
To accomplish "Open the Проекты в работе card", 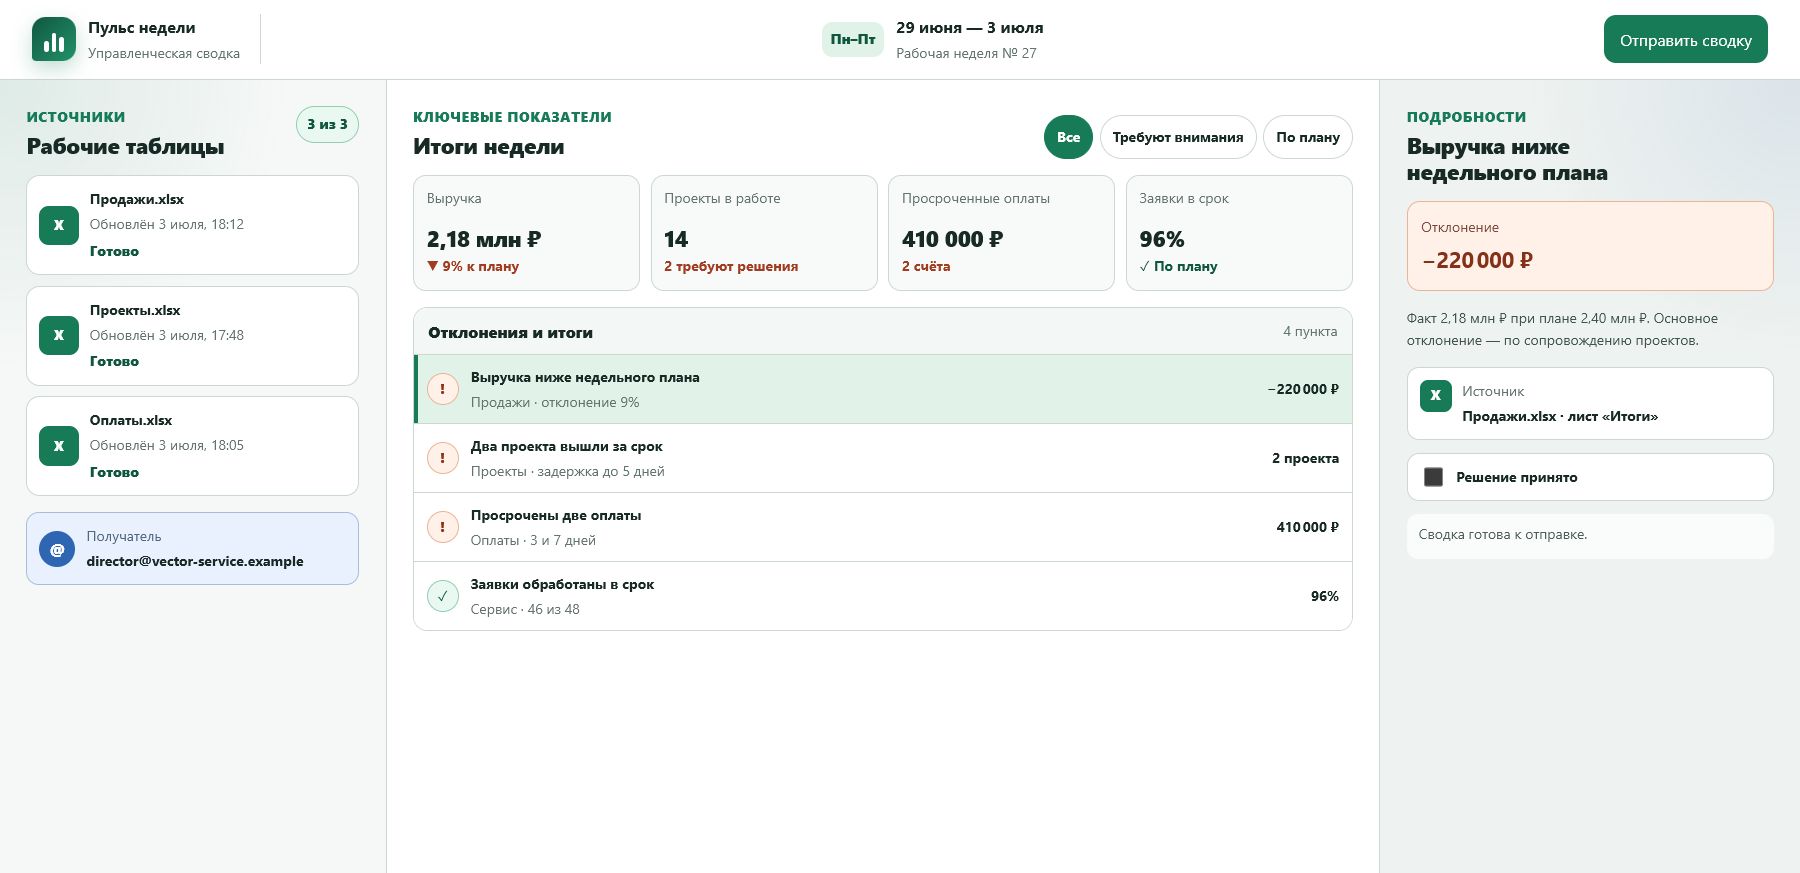I will 764,233.
